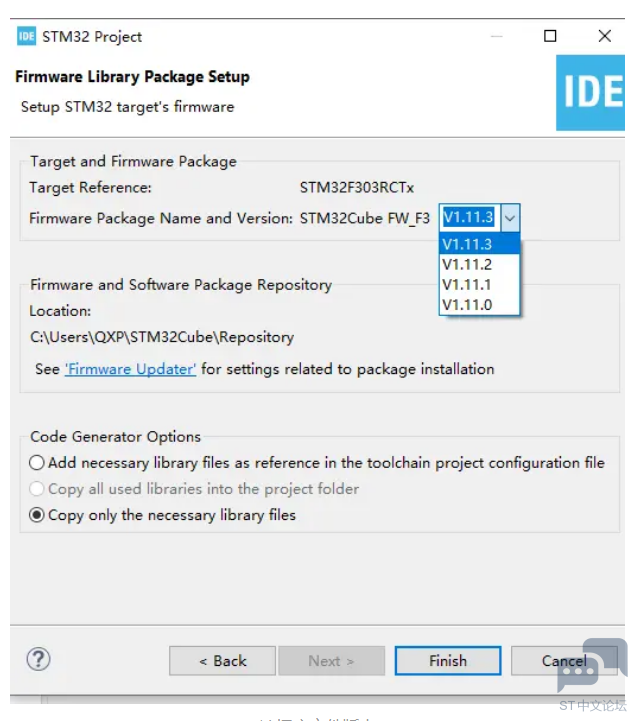Open the 'Firmware Updater' link

coord(131,369)
